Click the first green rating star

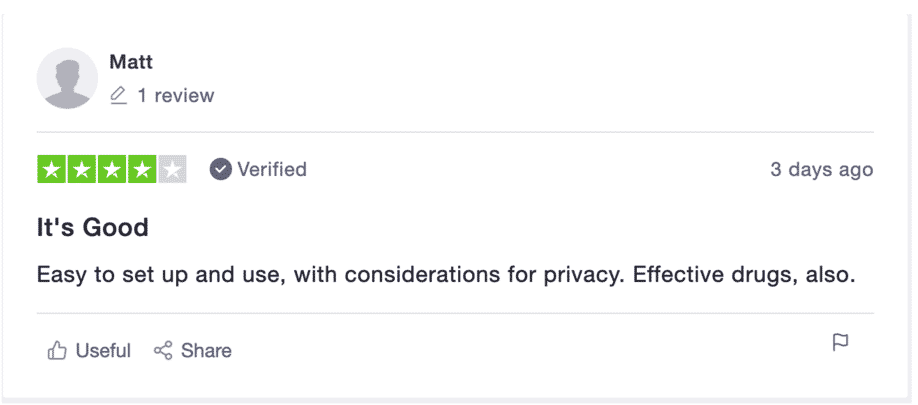point(52,169)
